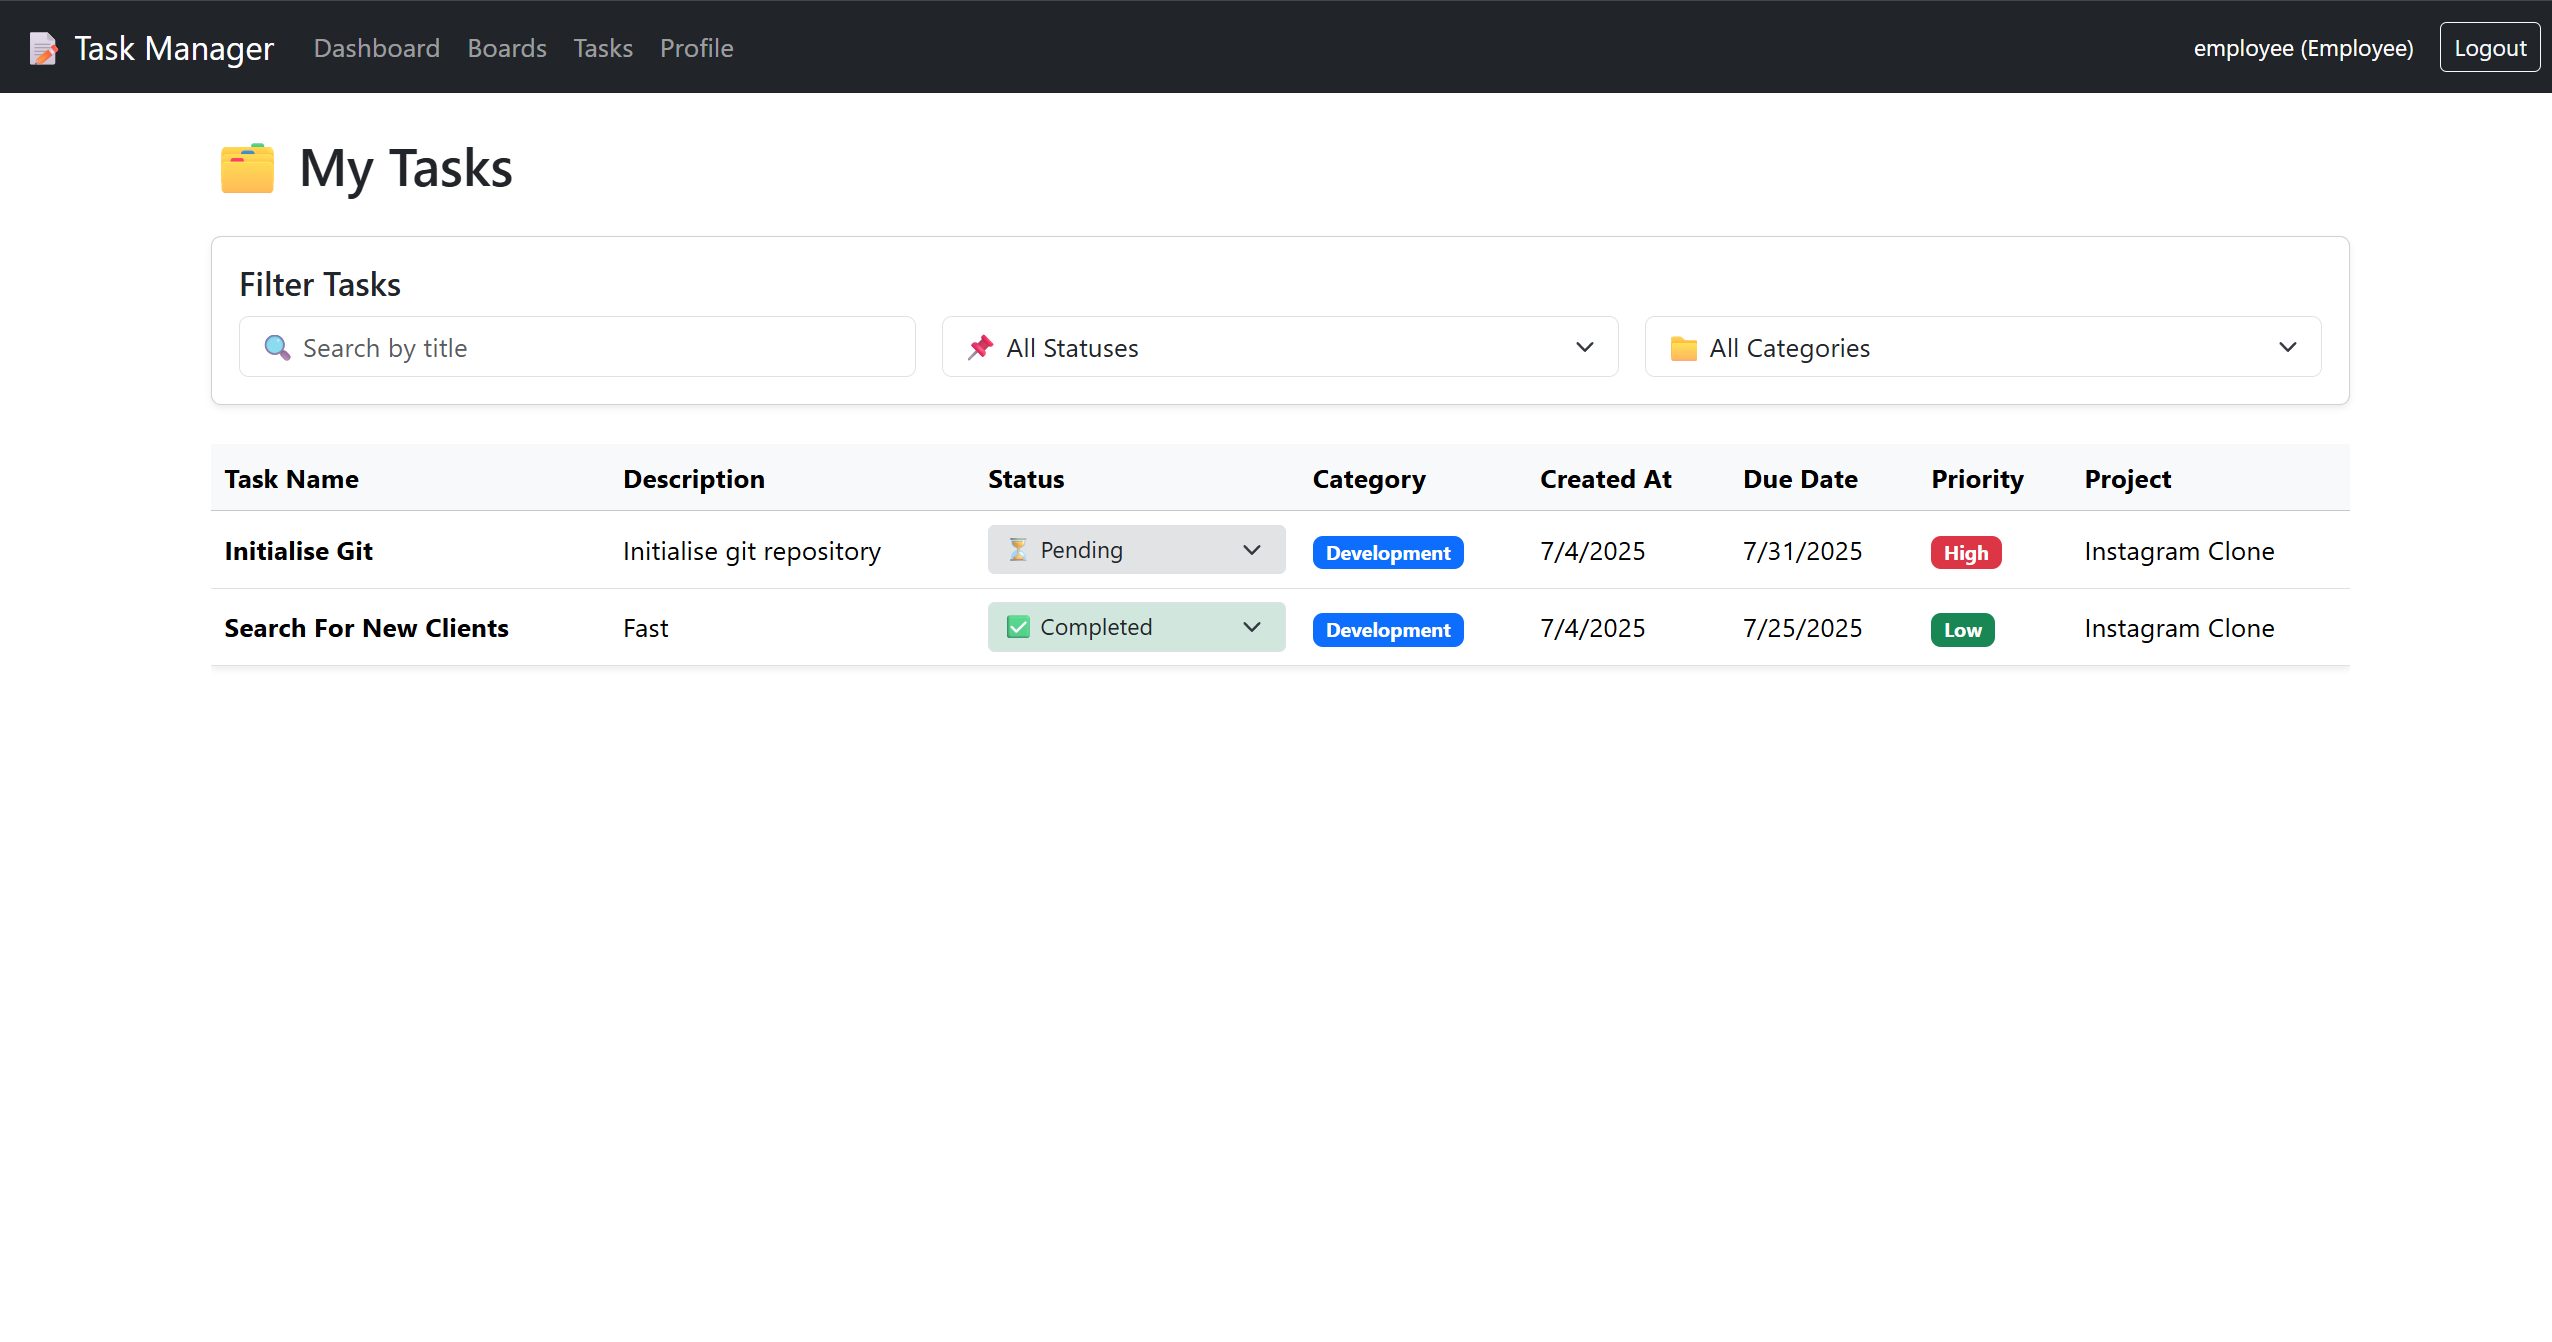Expand the All Categories filter dropdown
The image size is (2552, 1342).
(1982, 347)
